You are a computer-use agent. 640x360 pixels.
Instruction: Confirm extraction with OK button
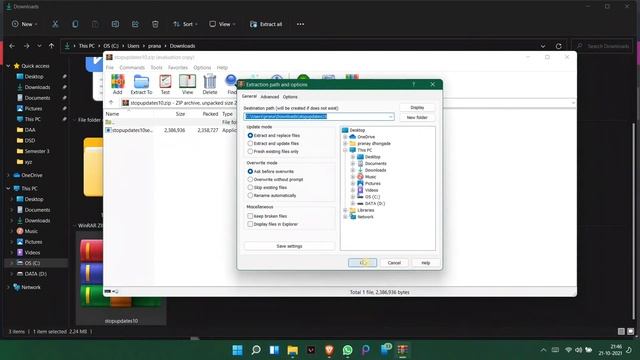pos(362,263)
